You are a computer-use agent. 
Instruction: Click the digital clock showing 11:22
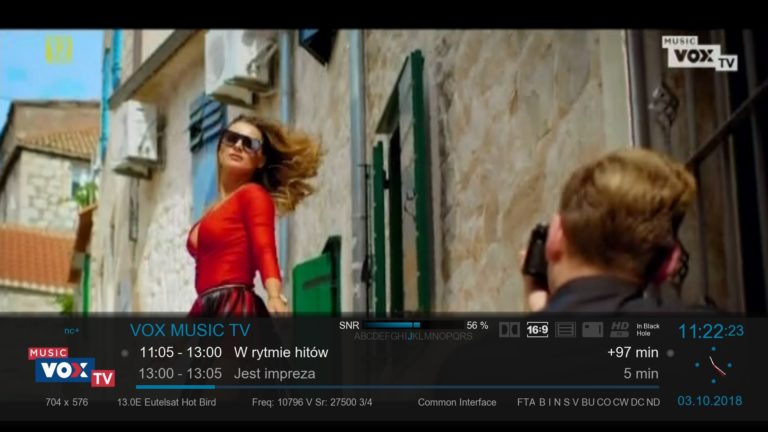click(710, 331)
